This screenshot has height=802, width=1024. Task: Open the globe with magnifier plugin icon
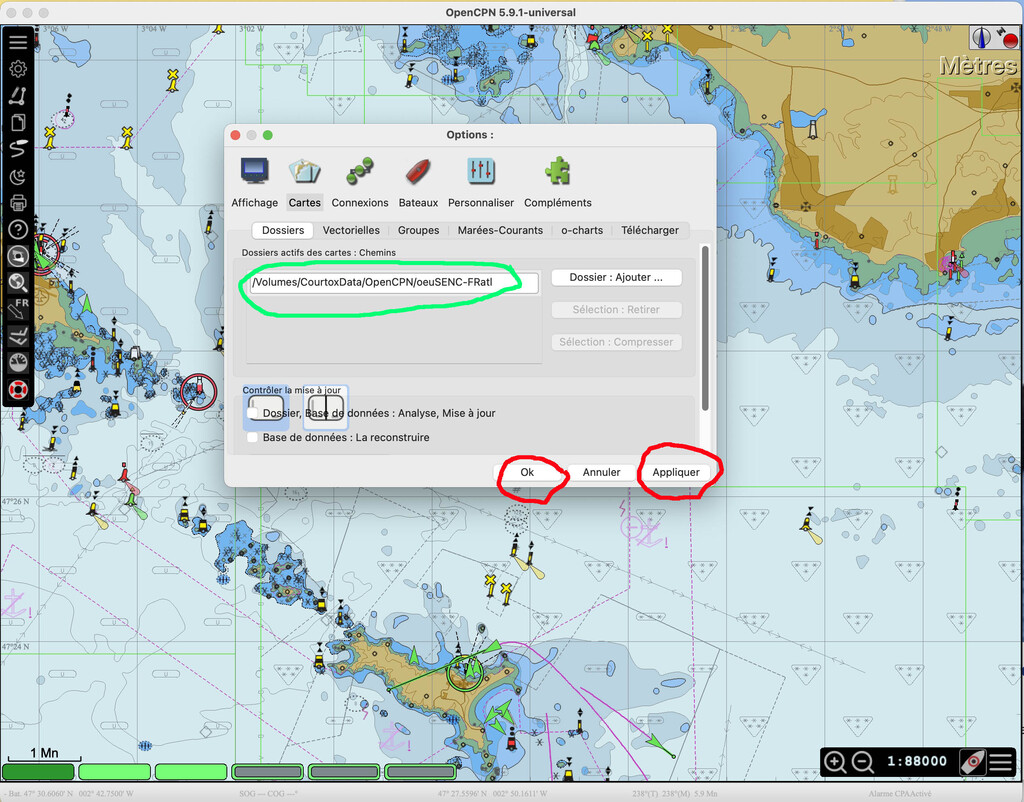18,283
